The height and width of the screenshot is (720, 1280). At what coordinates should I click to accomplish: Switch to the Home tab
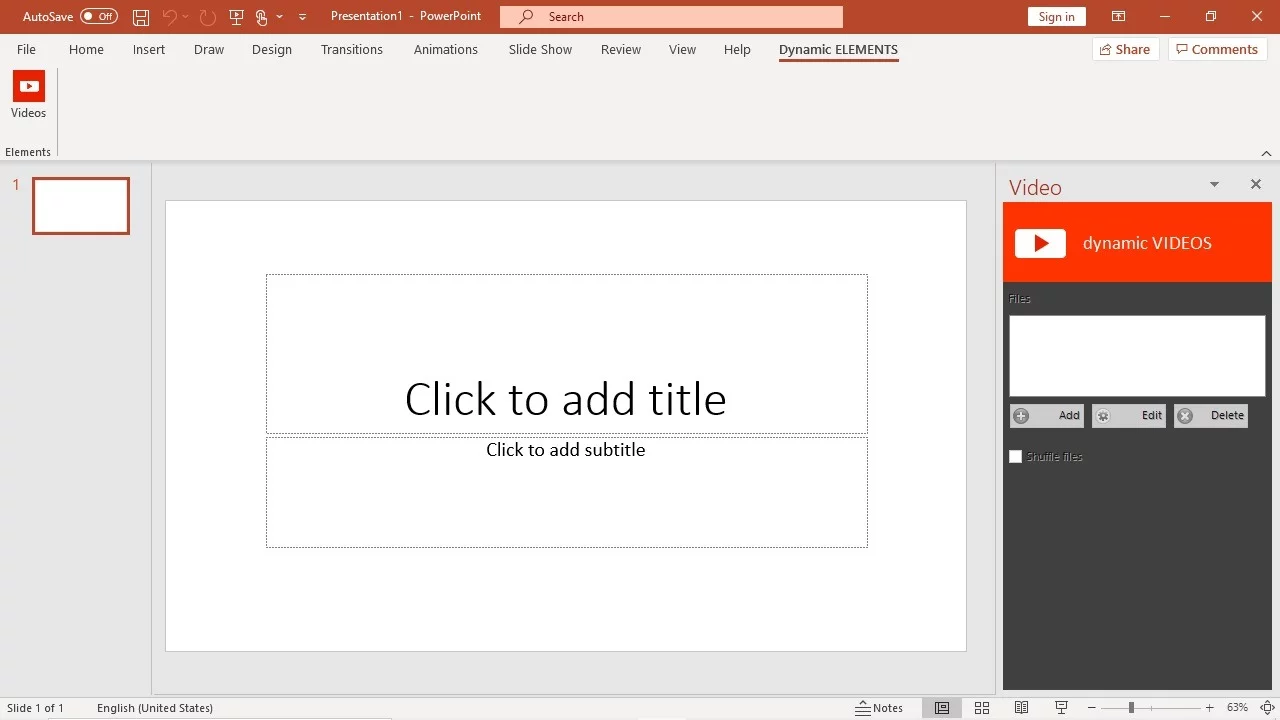pyautogui.click(x=86, y=49)
